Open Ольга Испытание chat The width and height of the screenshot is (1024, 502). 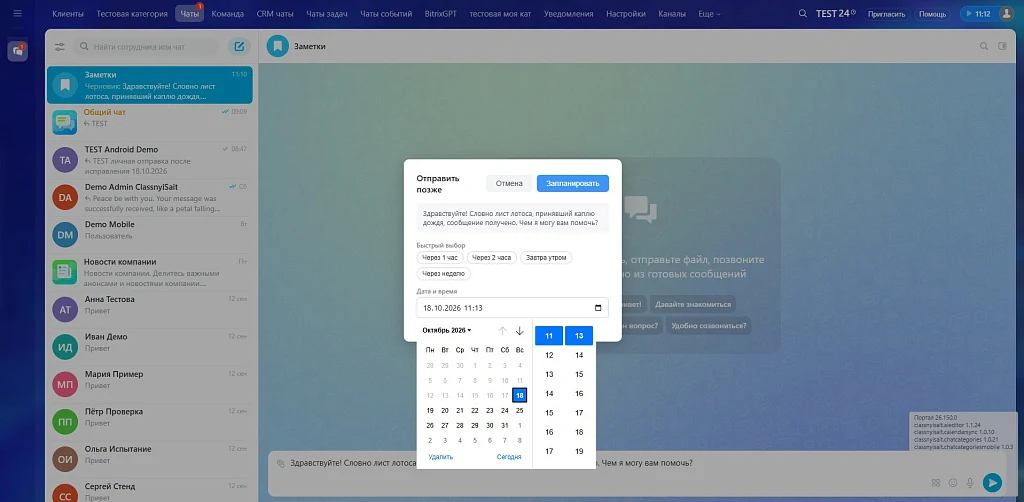pyautogui.click(x=150, y=459)
